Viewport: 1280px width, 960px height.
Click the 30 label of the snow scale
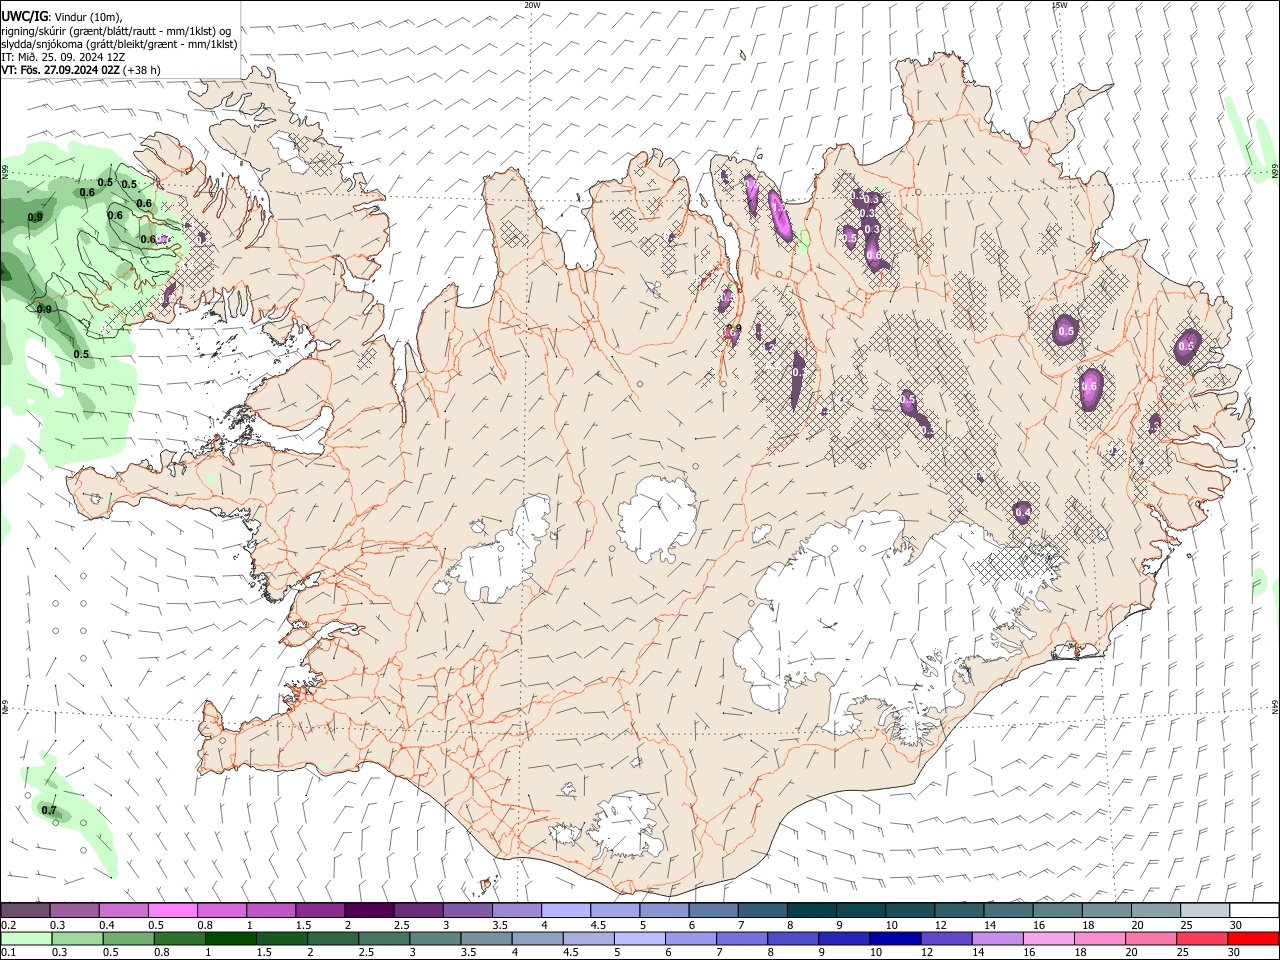click(x=1235, y=925)
